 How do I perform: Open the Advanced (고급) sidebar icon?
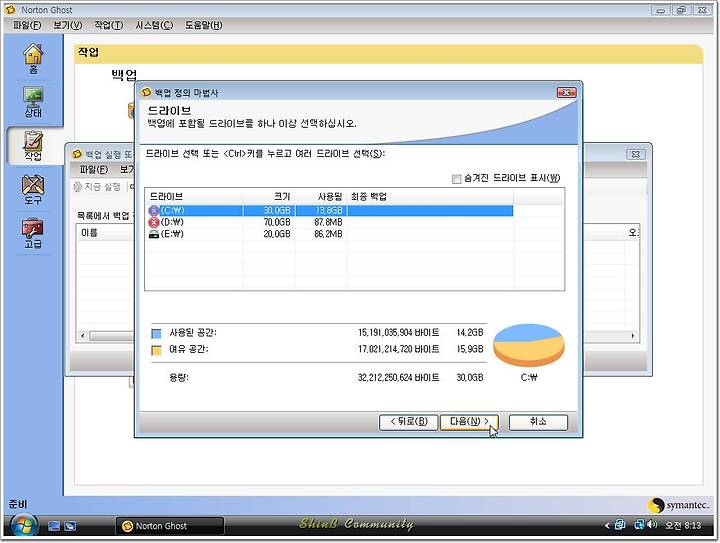pos(33,234)
